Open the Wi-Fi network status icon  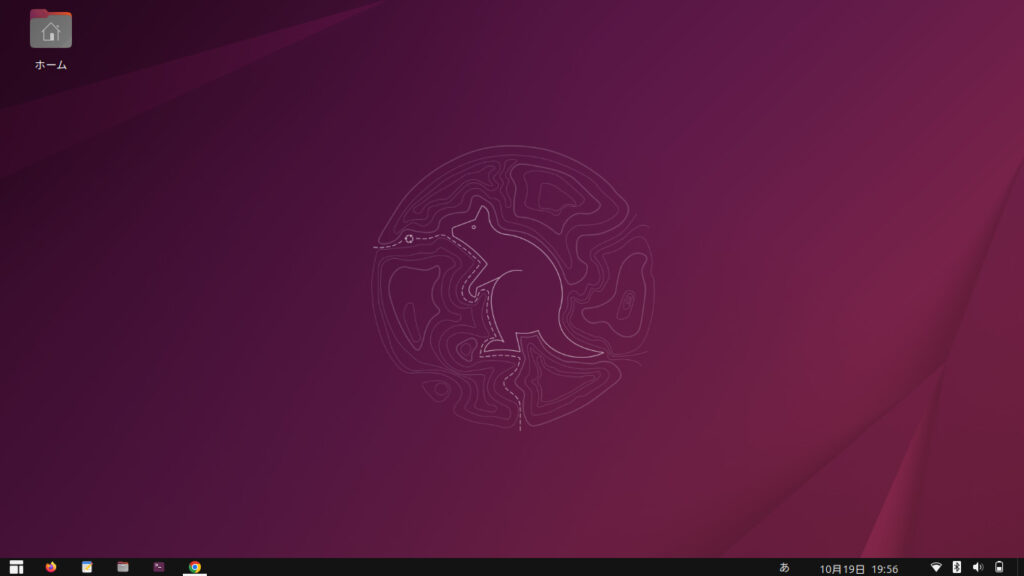[x=936, y=567]
